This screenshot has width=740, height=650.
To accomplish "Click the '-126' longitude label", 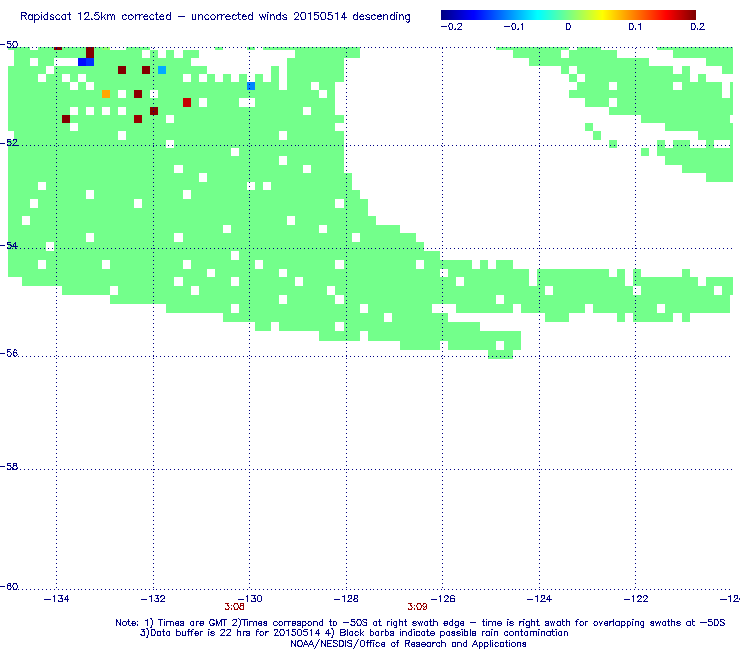I will coord(443,599).
